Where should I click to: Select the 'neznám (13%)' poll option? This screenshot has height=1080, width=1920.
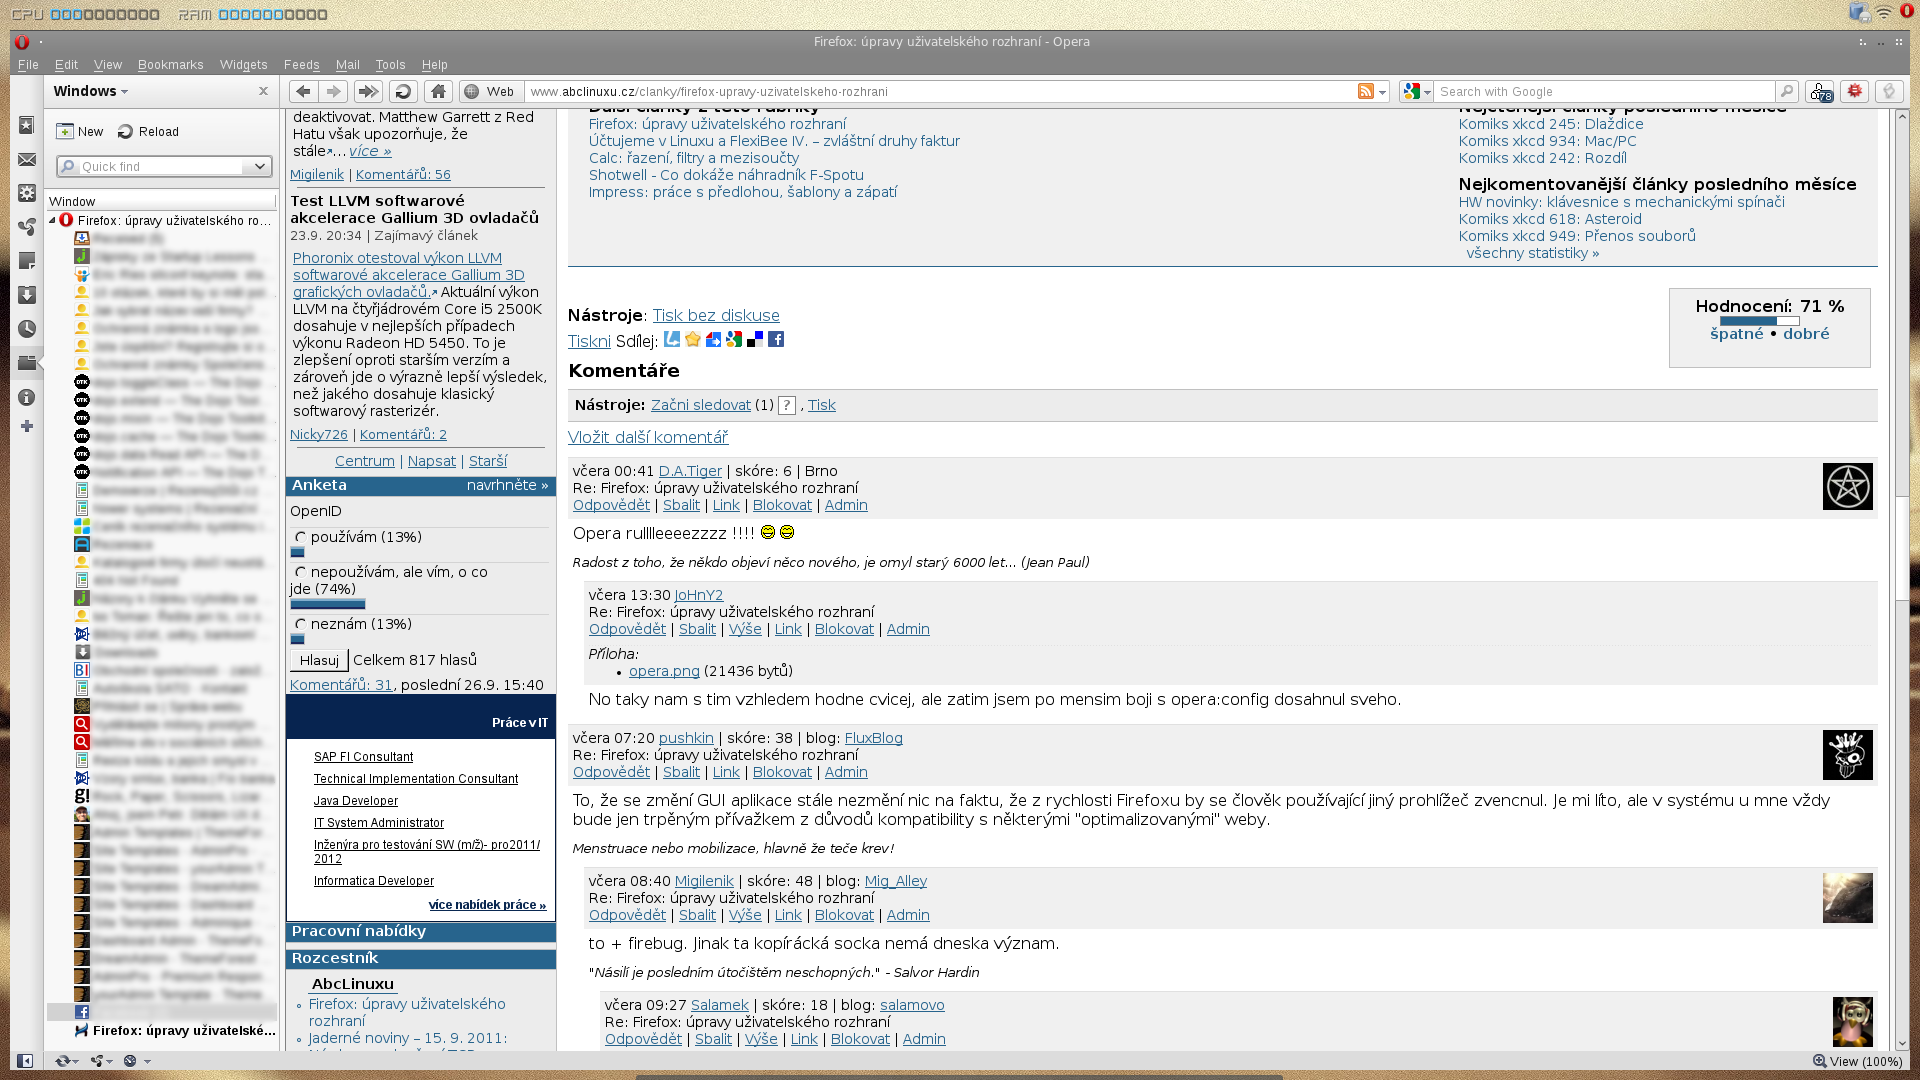pos(300,625)
